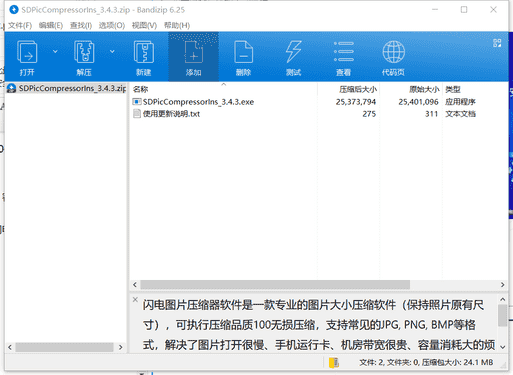Open the Help (帮助) menu

coord(177,25)
